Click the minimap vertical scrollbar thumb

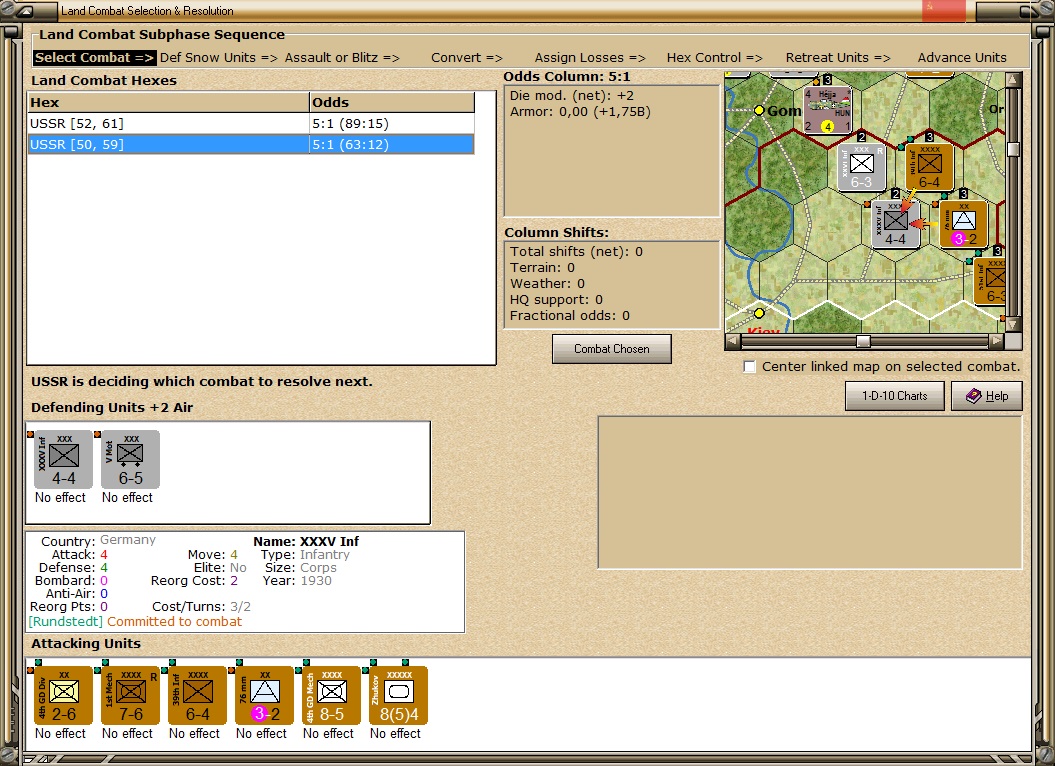tap(1013, 149)
